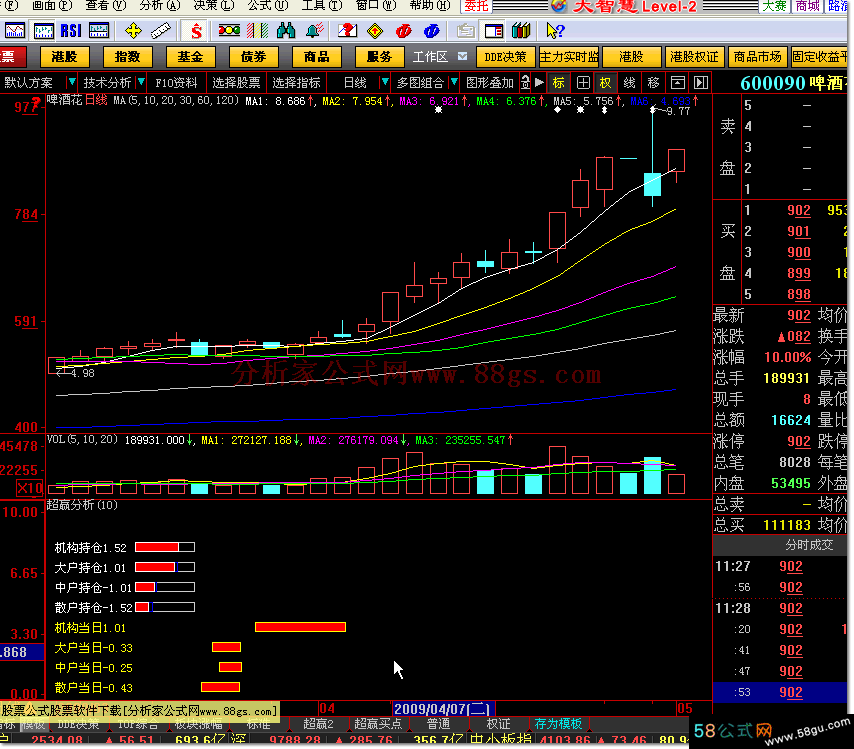This screenshot has height=749, width=854.
Task: Open the candlestick chart view icon
Action: click(x=44, y=31)
